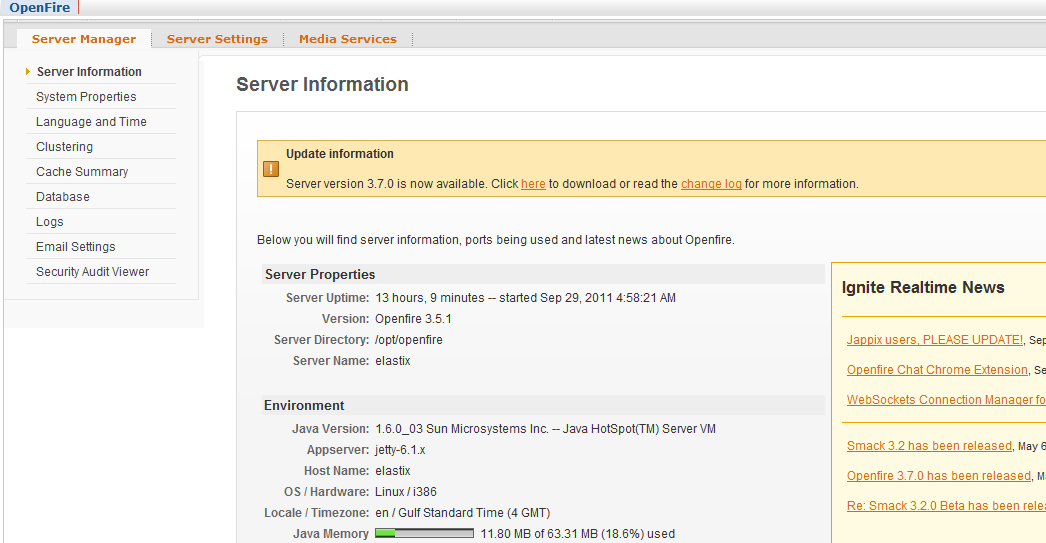Image resolution: width=1046 pixels, height=543 pixels.
Task: Click the Java Memory usage bar
Action: 424,534
